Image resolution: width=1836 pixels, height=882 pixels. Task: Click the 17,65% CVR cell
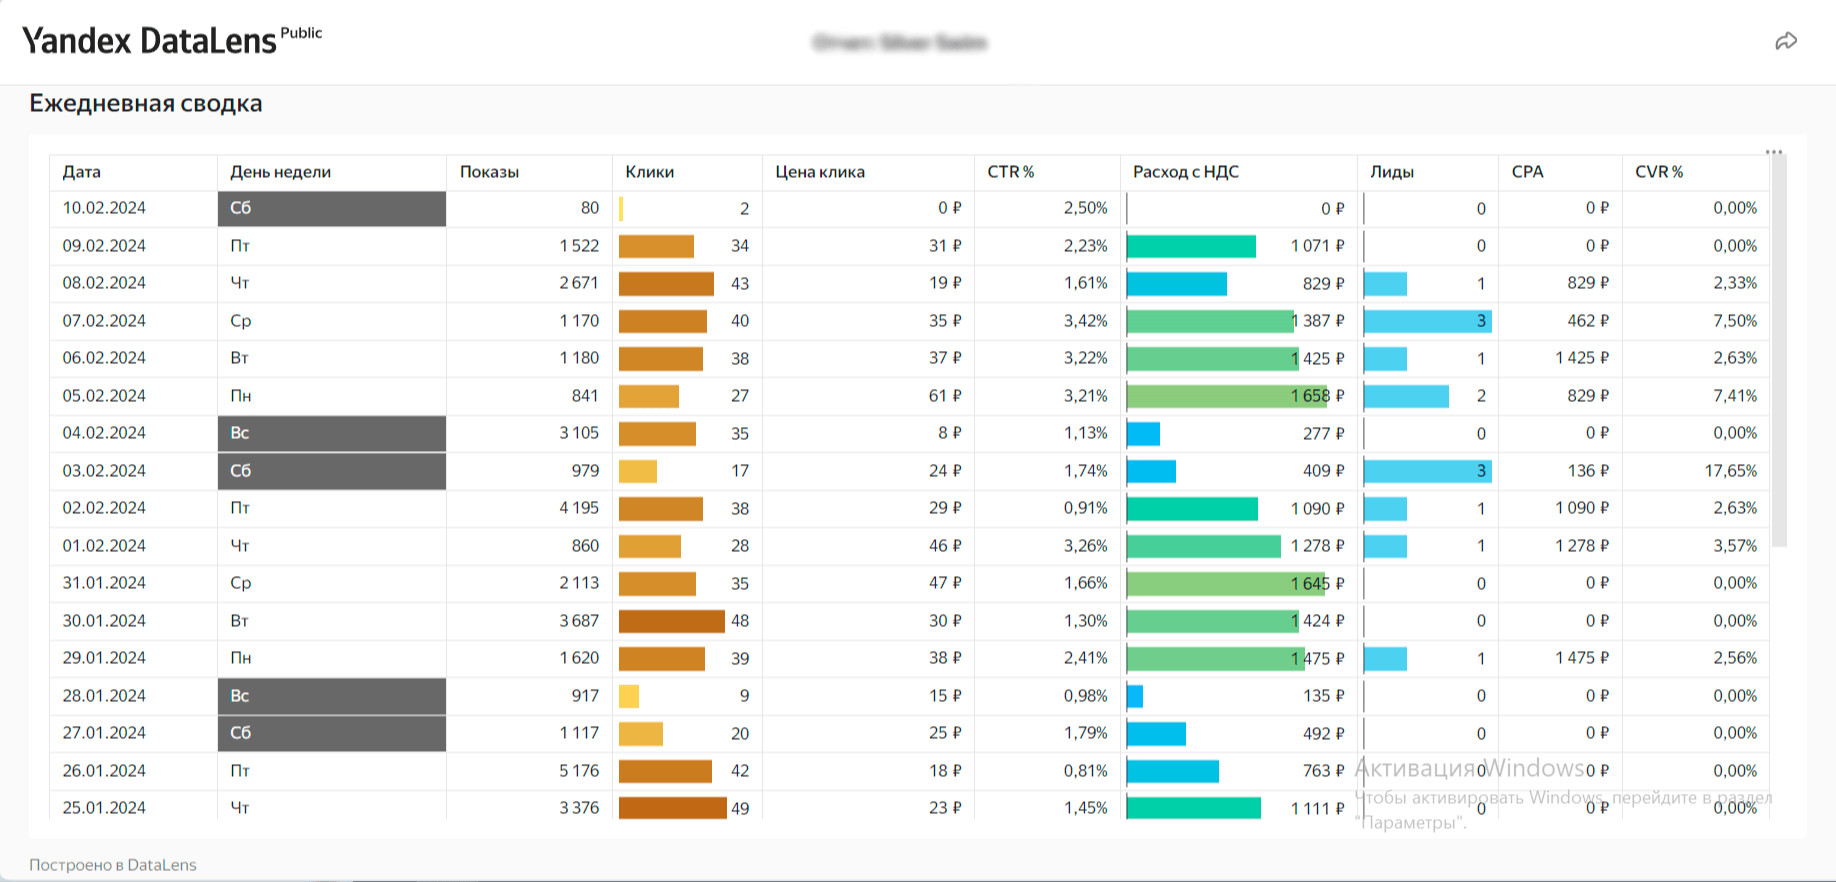[x=1731, y=471]
